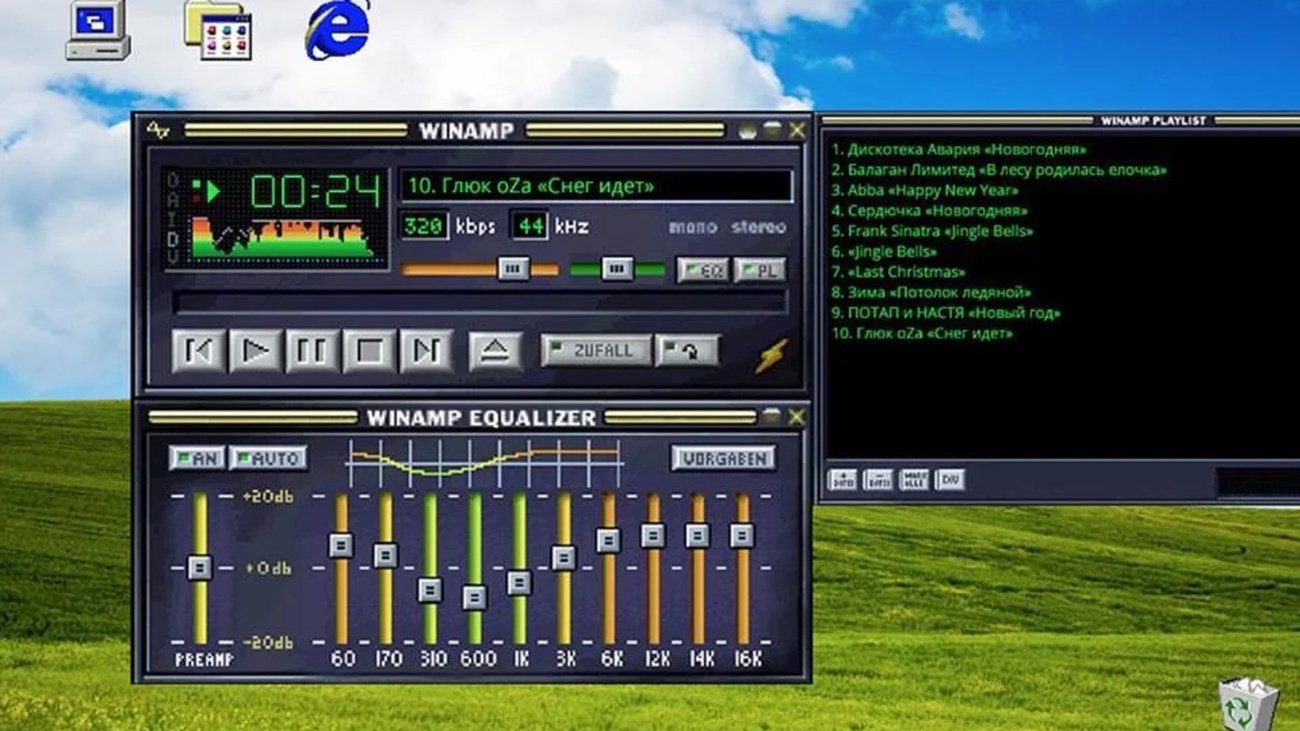Select Abba «Happy New Year» in playlist
The image size is (1300, 731).
(932, 190)
